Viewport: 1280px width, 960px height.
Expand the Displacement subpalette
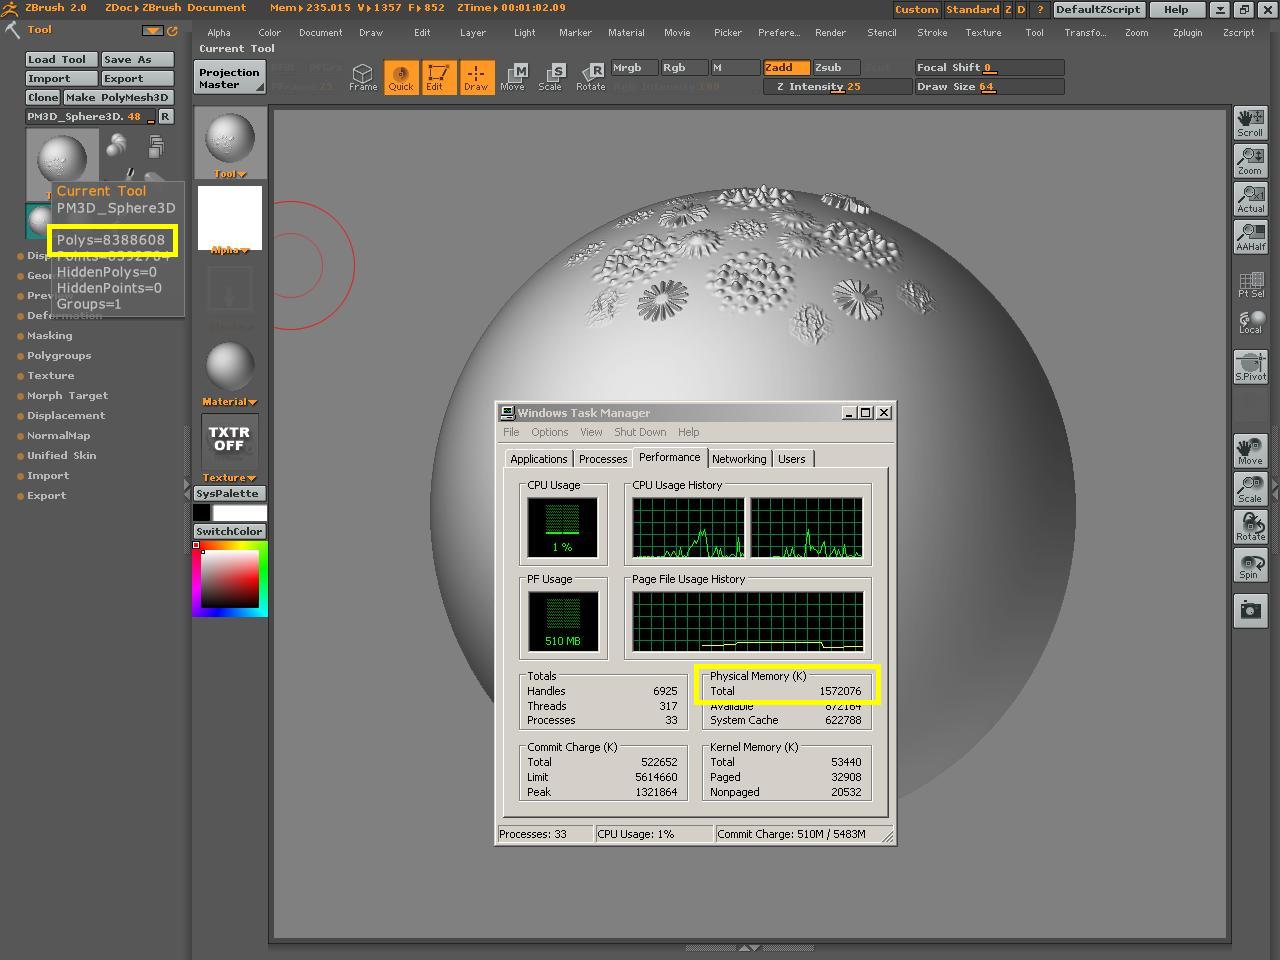click(65, 416)
